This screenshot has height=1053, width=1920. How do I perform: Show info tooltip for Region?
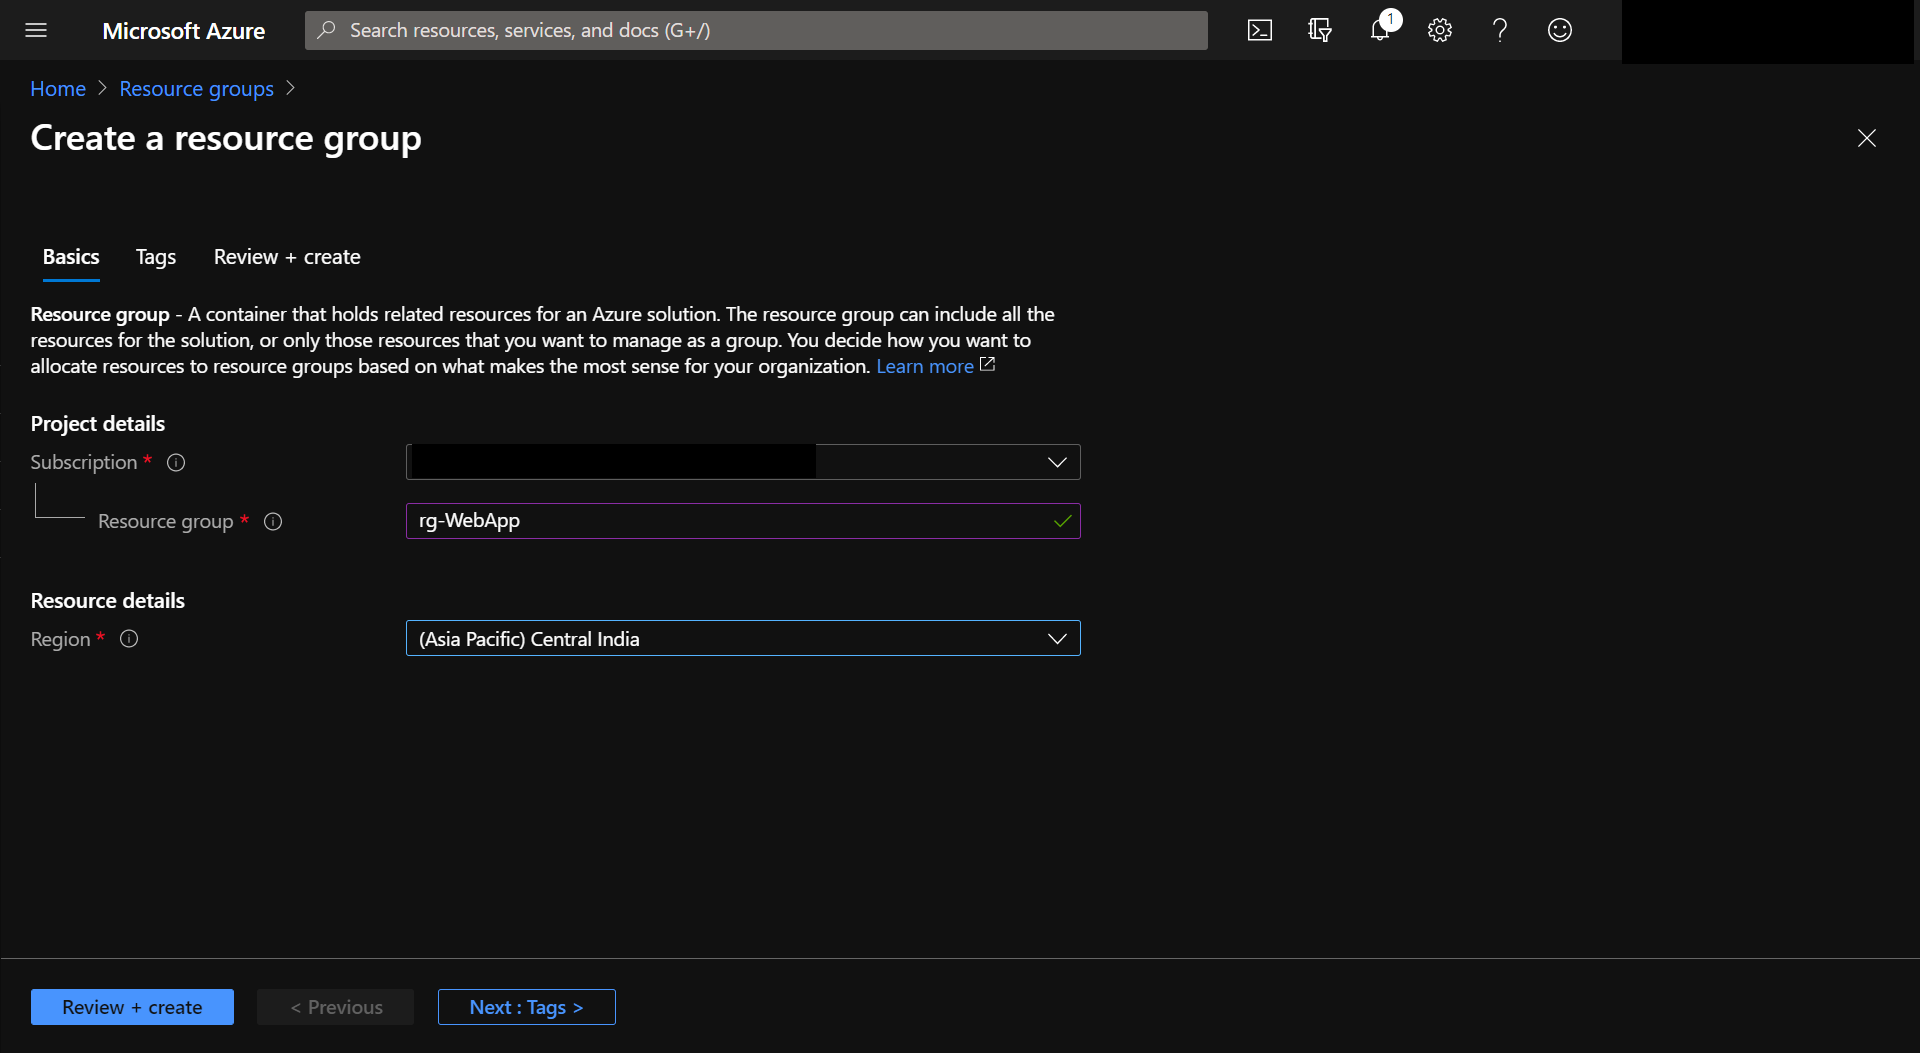129,639
